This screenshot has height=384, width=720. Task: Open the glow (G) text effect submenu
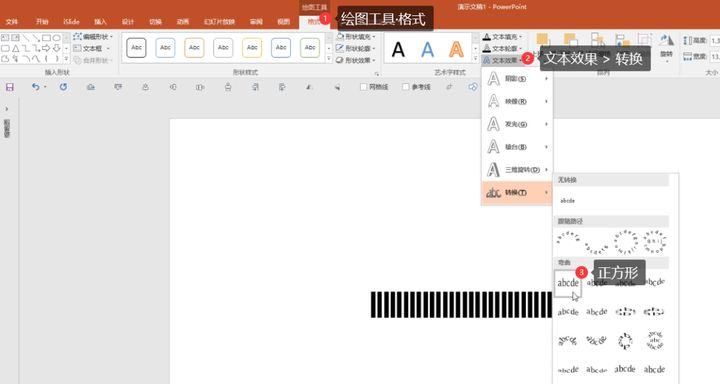[517, 124]
